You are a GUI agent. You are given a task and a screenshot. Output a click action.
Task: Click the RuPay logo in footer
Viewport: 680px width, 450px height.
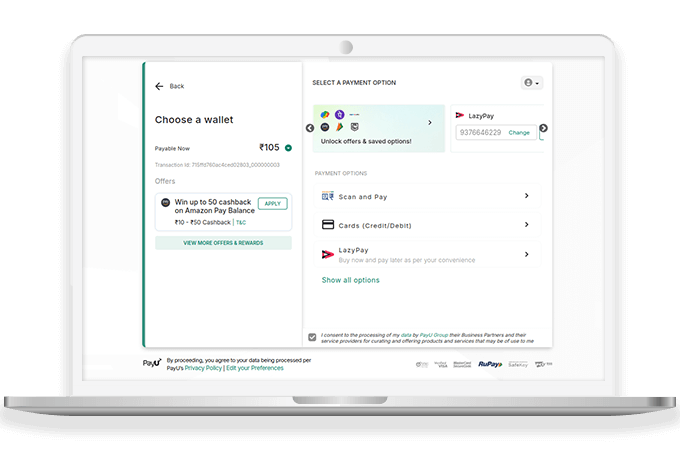click(490, 364)
